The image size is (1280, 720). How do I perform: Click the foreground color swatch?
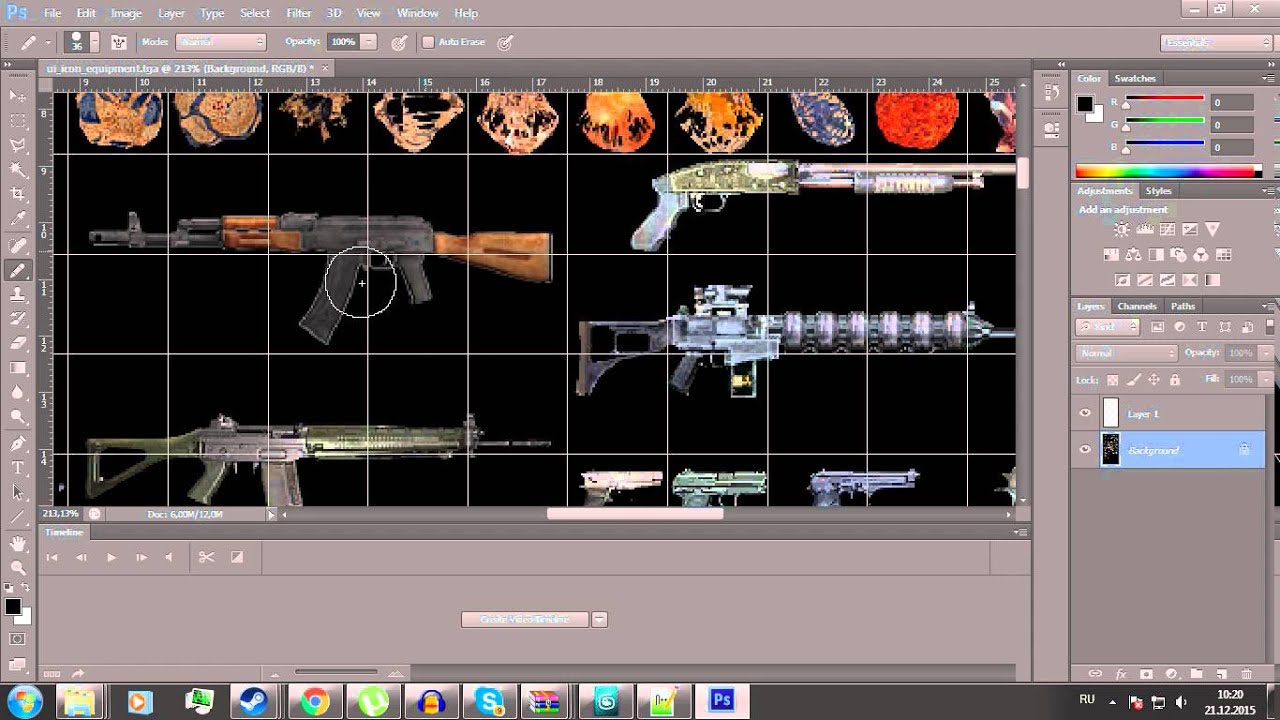coord(13,604)
